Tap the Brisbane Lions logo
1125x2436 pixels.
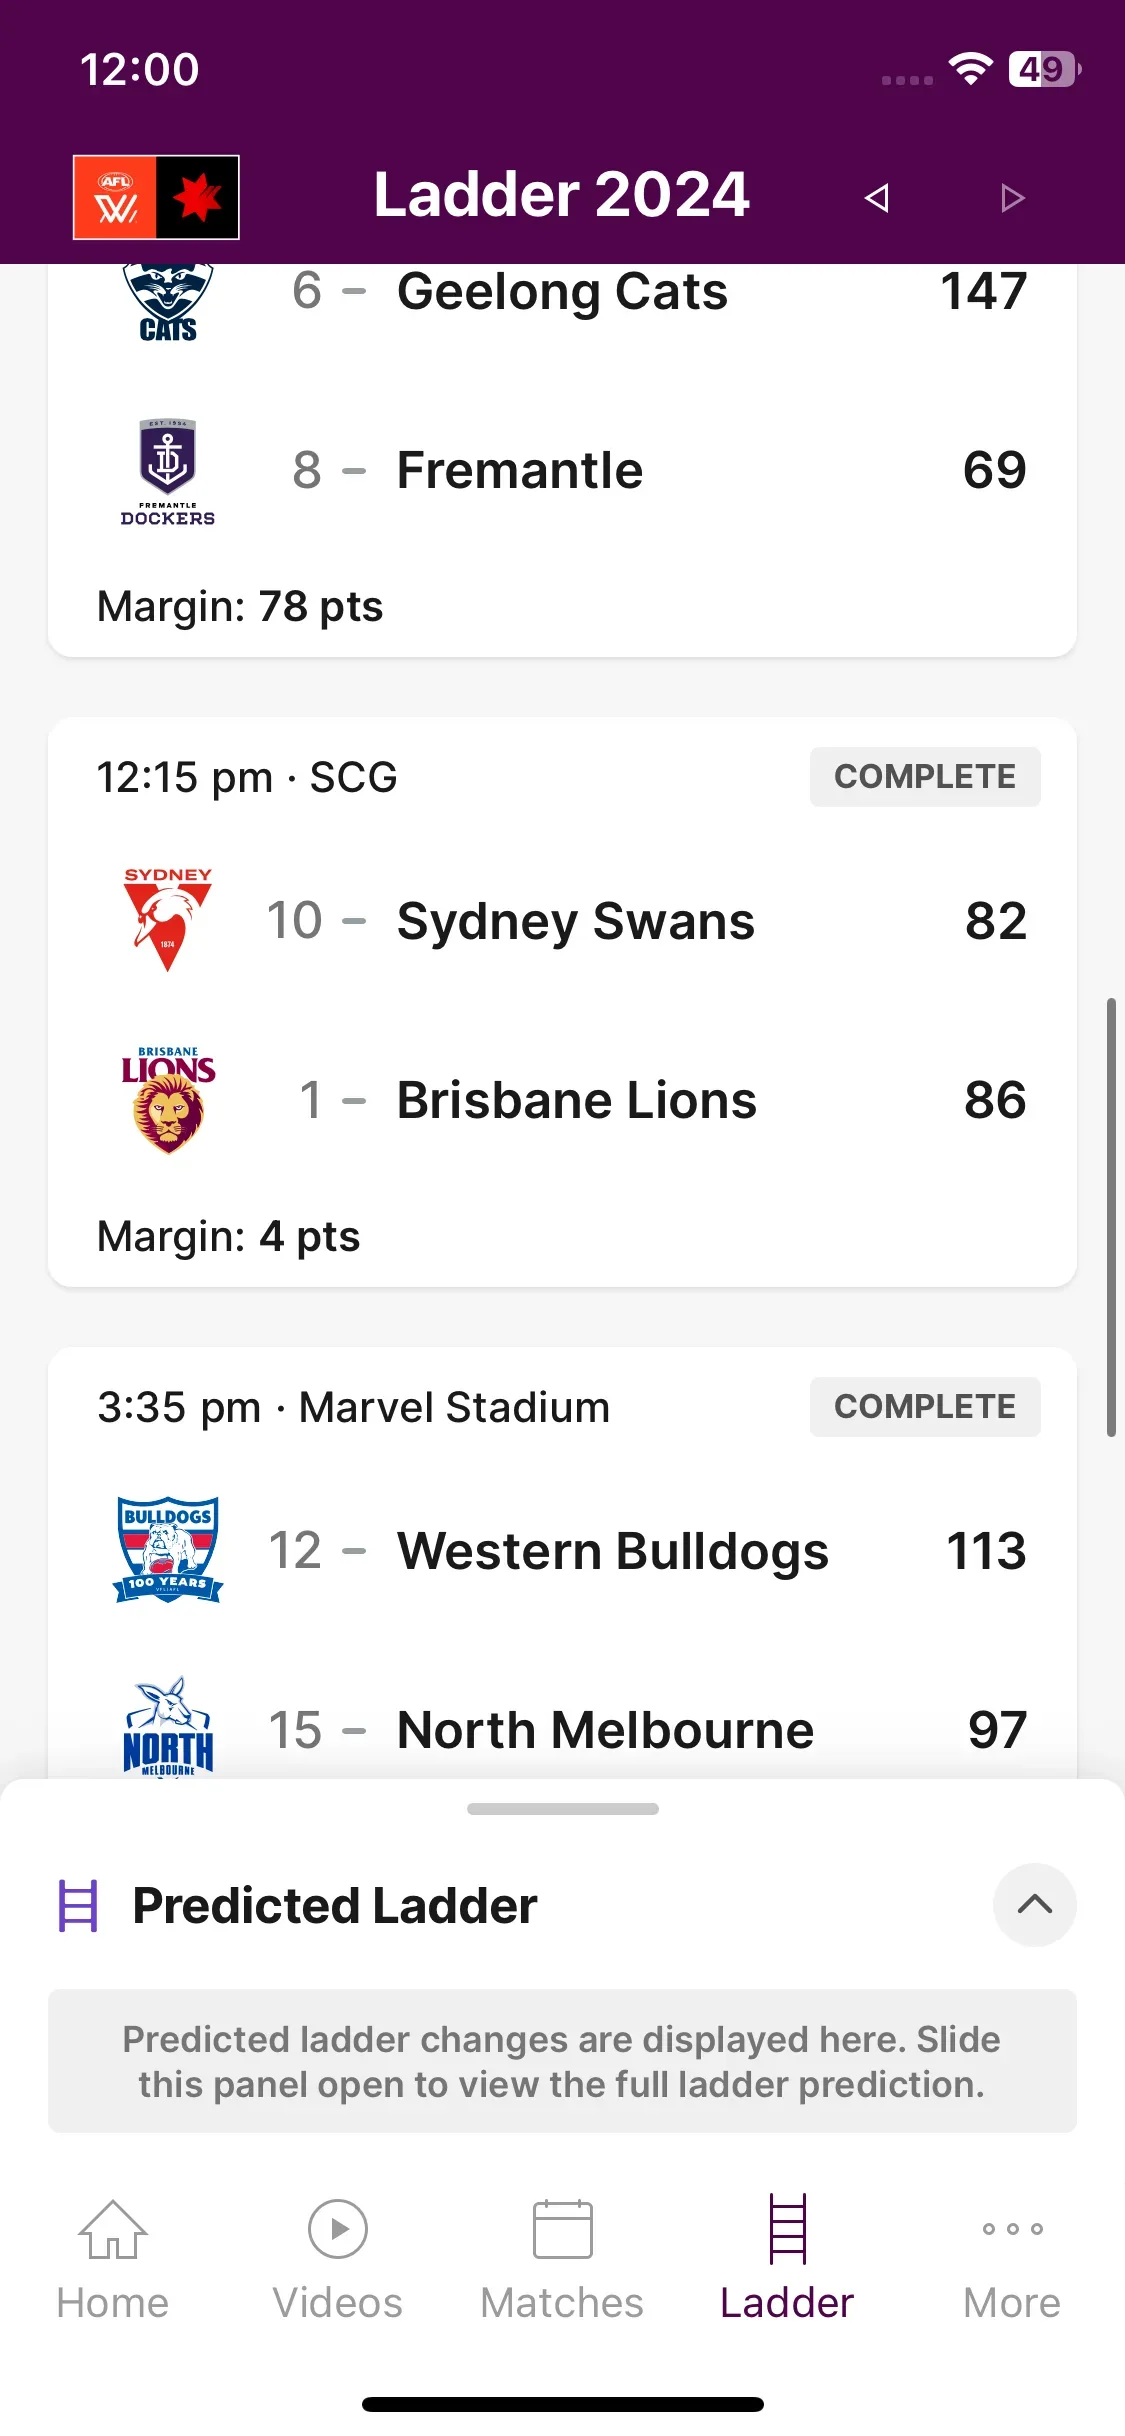point(168,1100)
